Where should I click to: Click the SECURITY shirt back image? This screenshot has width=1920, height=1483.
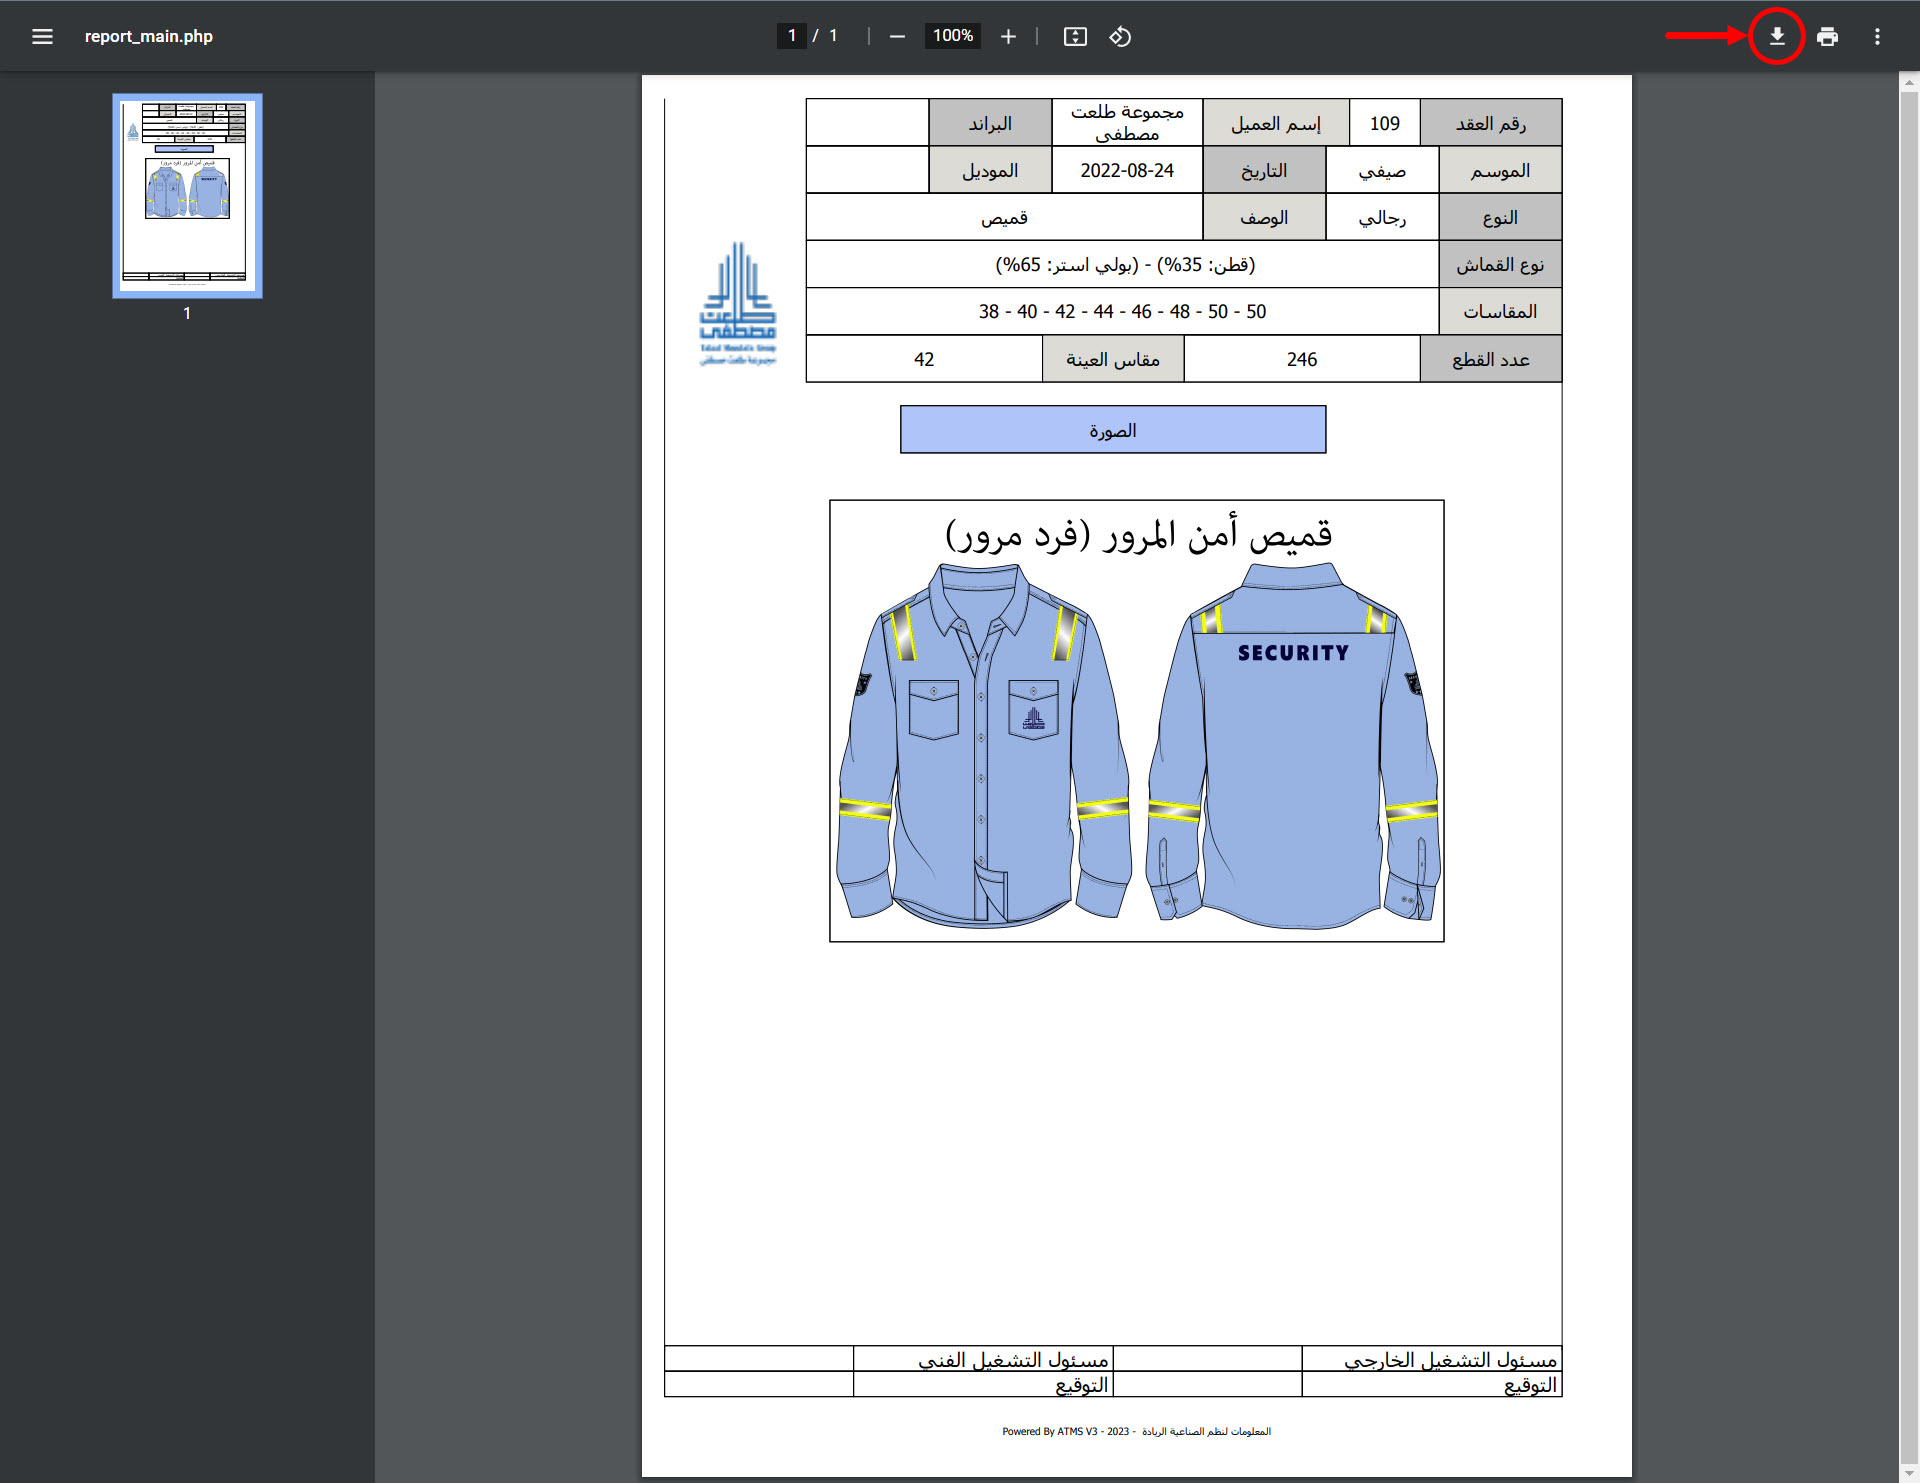[x=1293, y=745]
